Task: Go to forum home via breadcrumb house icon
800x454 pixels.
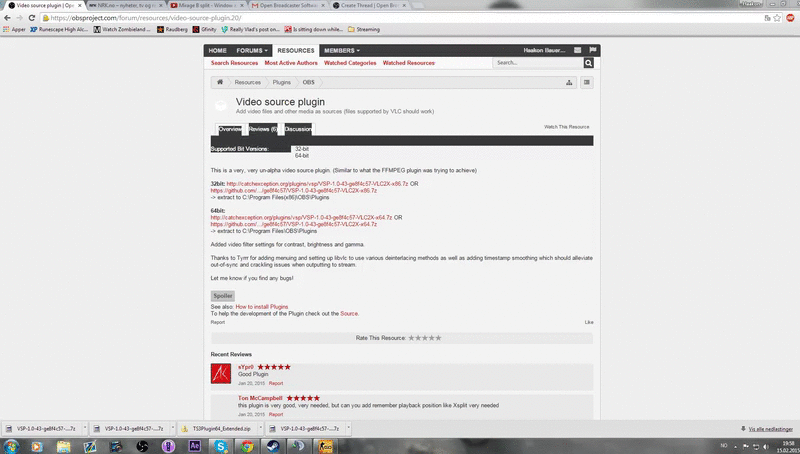Action: point(220,82)
